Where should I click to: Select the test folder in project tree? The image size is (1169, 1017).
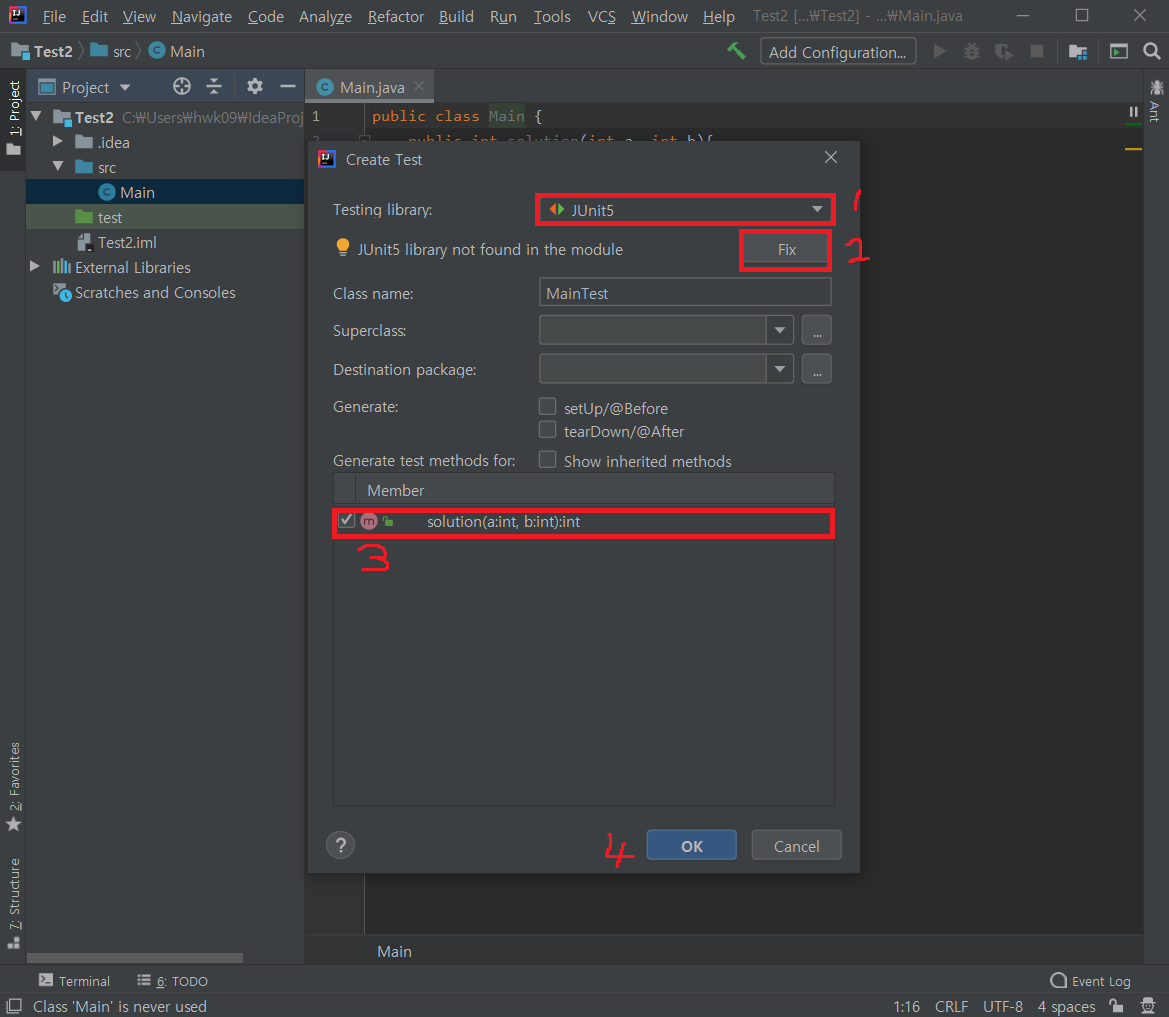coord(165,217)
